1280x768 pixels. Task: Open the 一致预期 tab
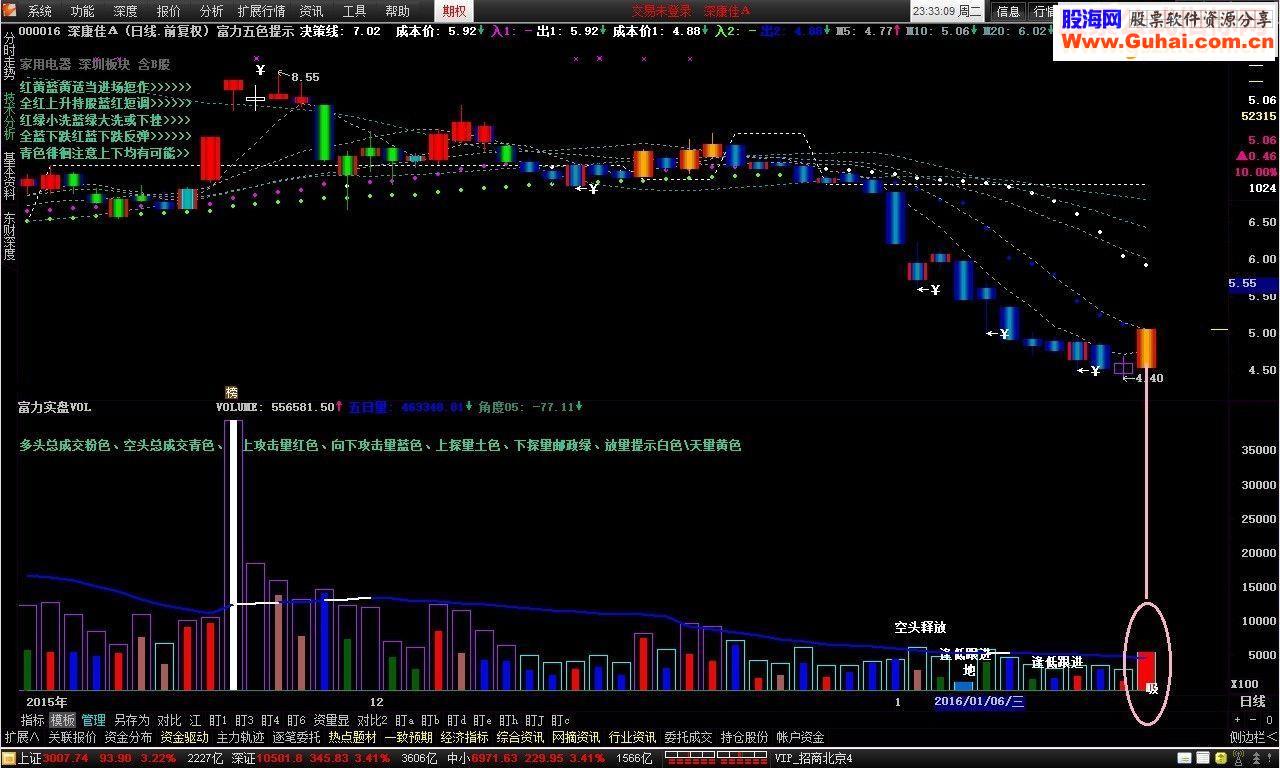tap(408, 737)
